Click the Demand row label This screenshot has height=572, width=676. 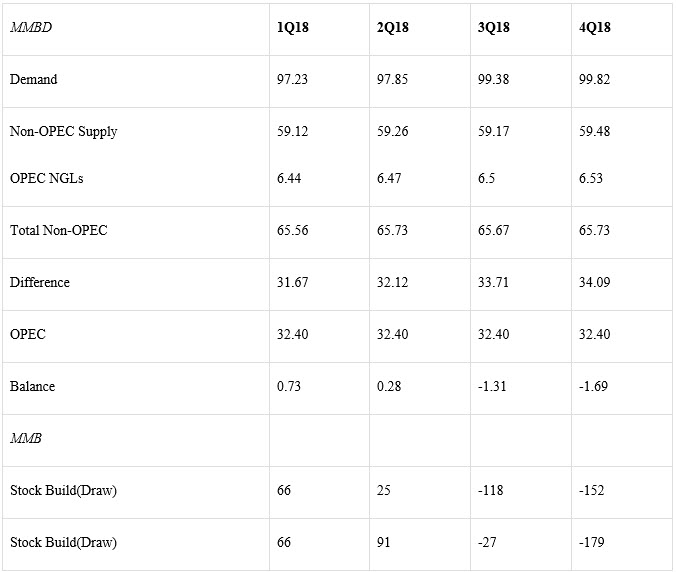(x=33, y=79)
